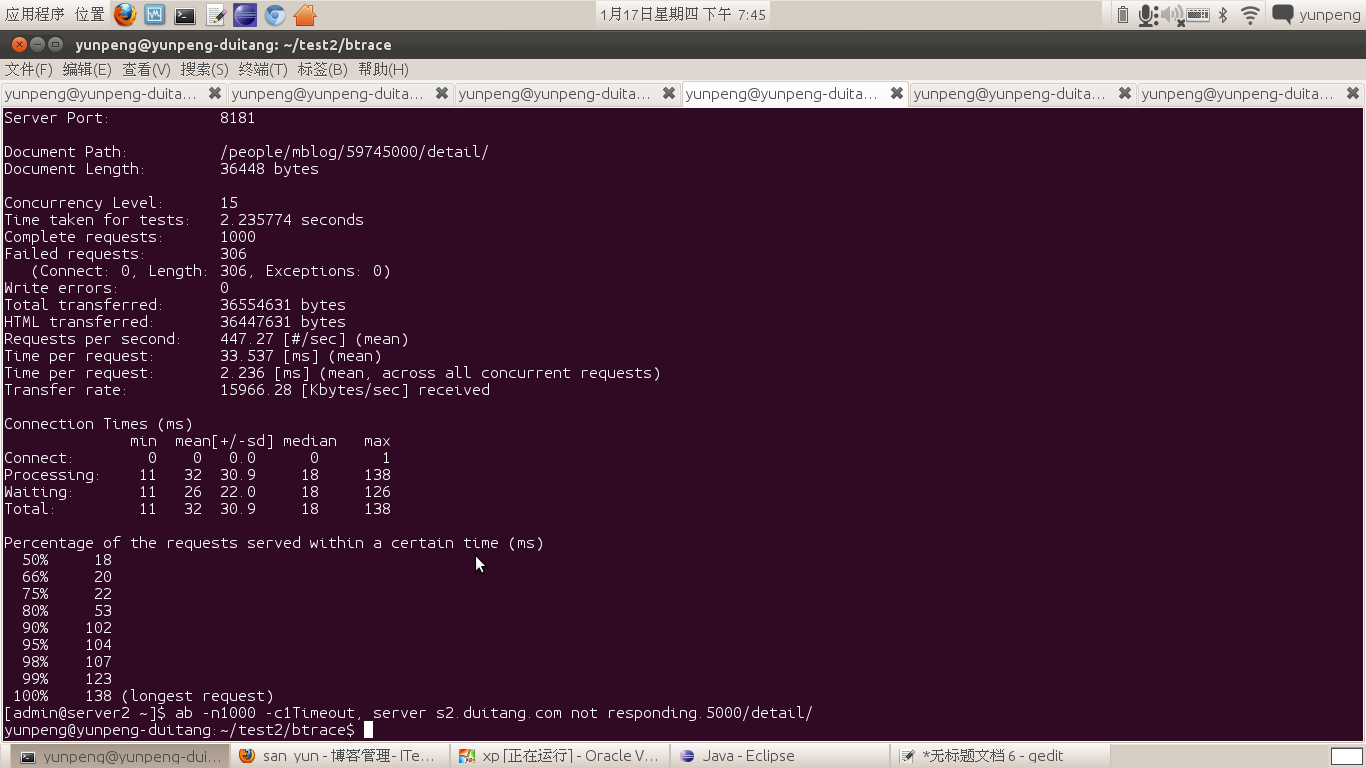1366x768 pixels.
Task: Switch to the fifth terminal tab
Action: (1012, 93)
